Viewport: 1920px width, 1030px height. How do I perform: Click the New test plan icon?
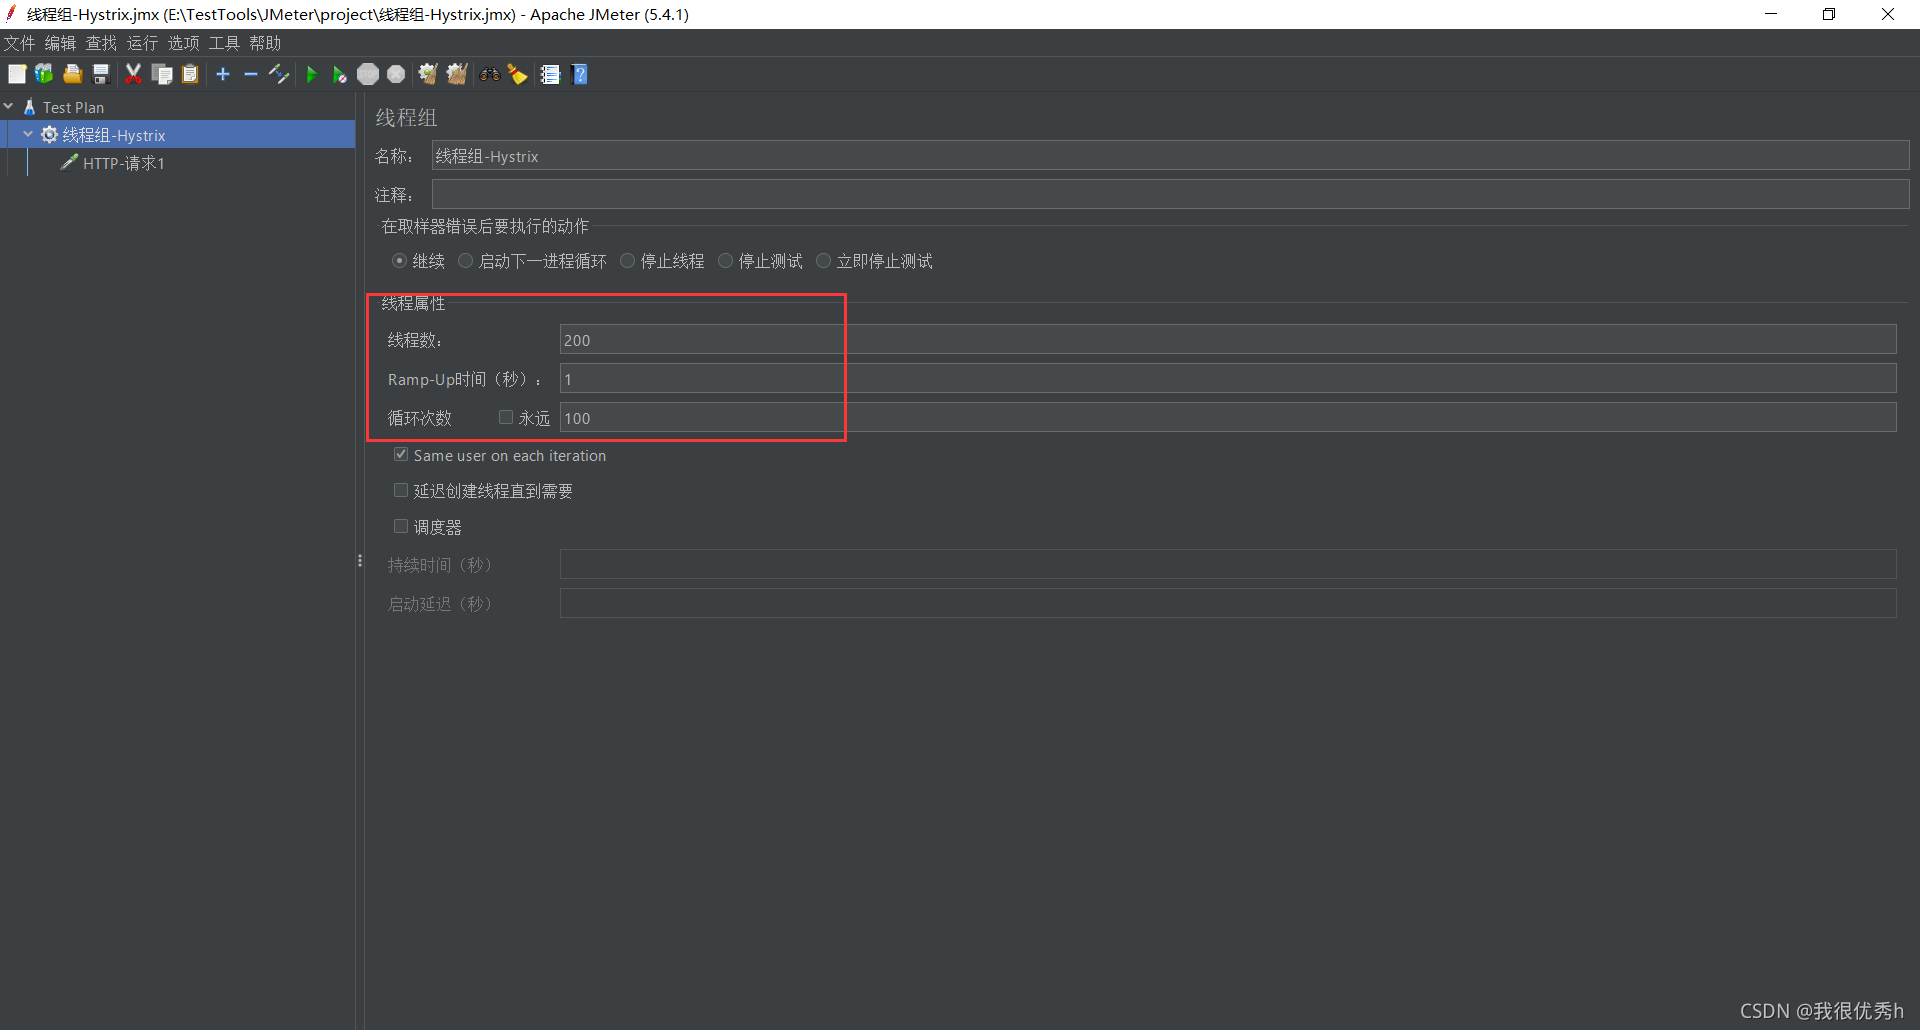(17, 74)
